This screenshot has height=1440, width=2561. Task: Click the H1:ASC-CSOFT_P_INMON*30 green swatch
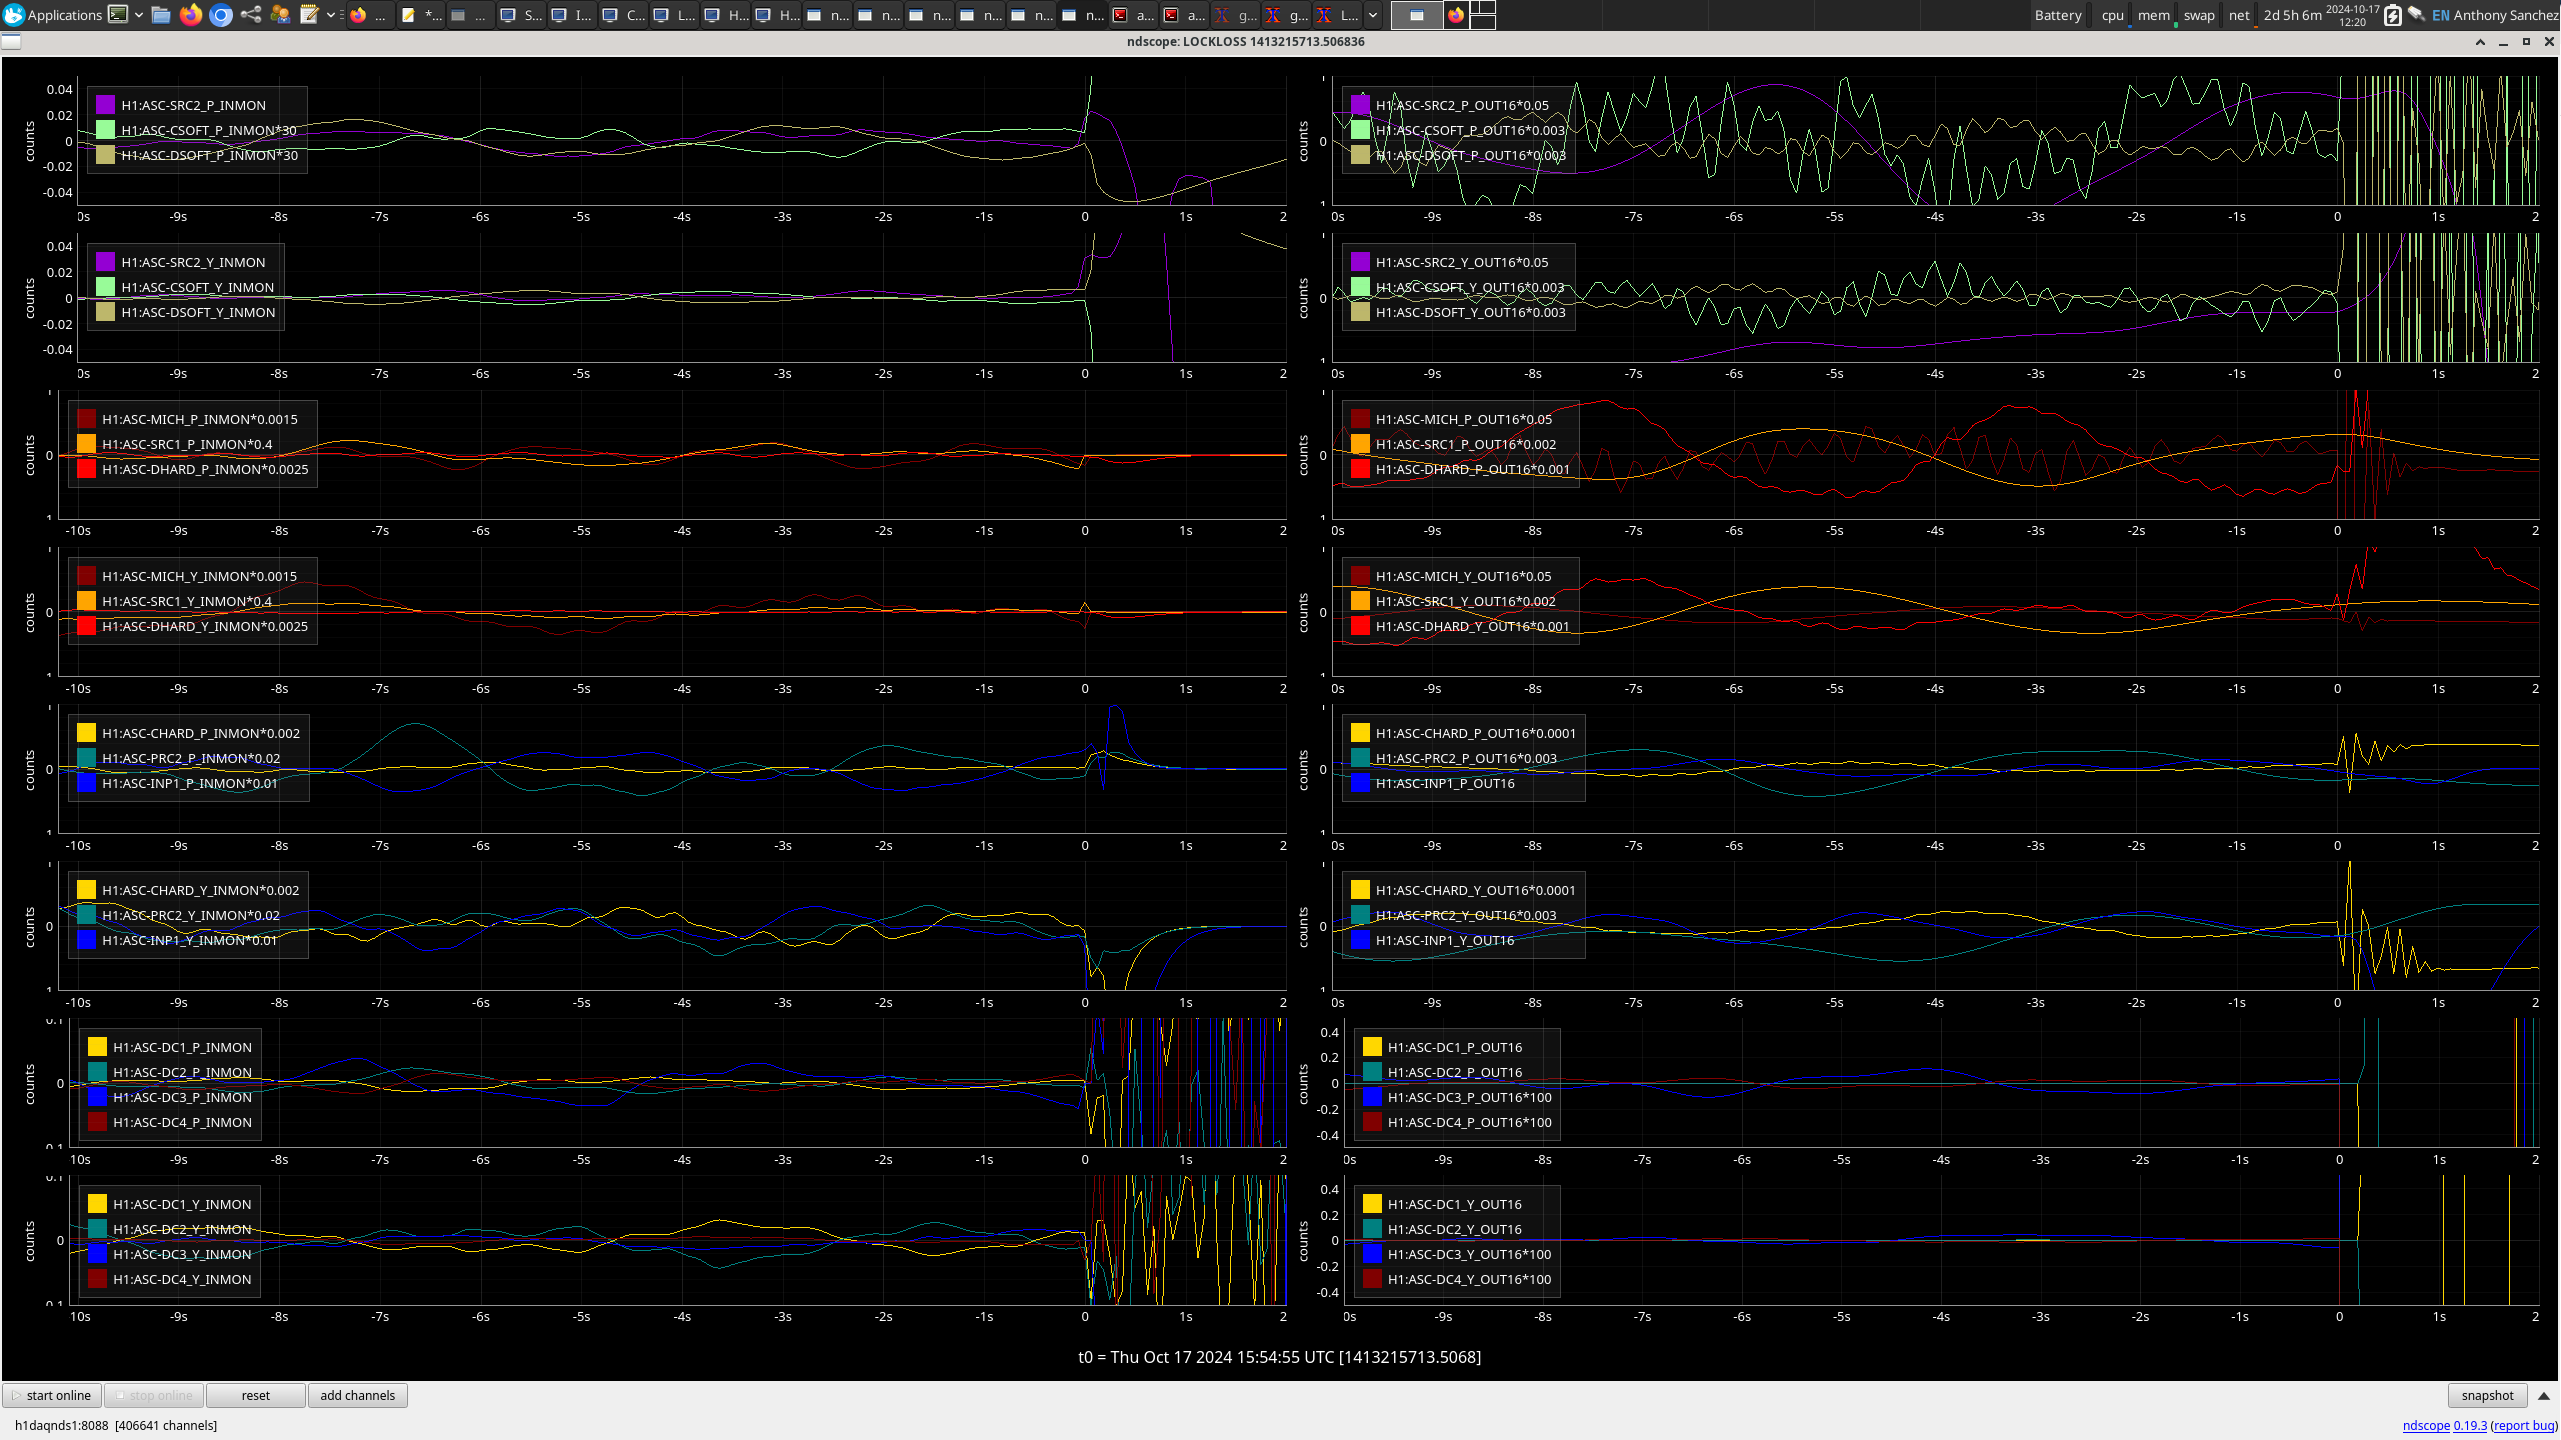106,129
